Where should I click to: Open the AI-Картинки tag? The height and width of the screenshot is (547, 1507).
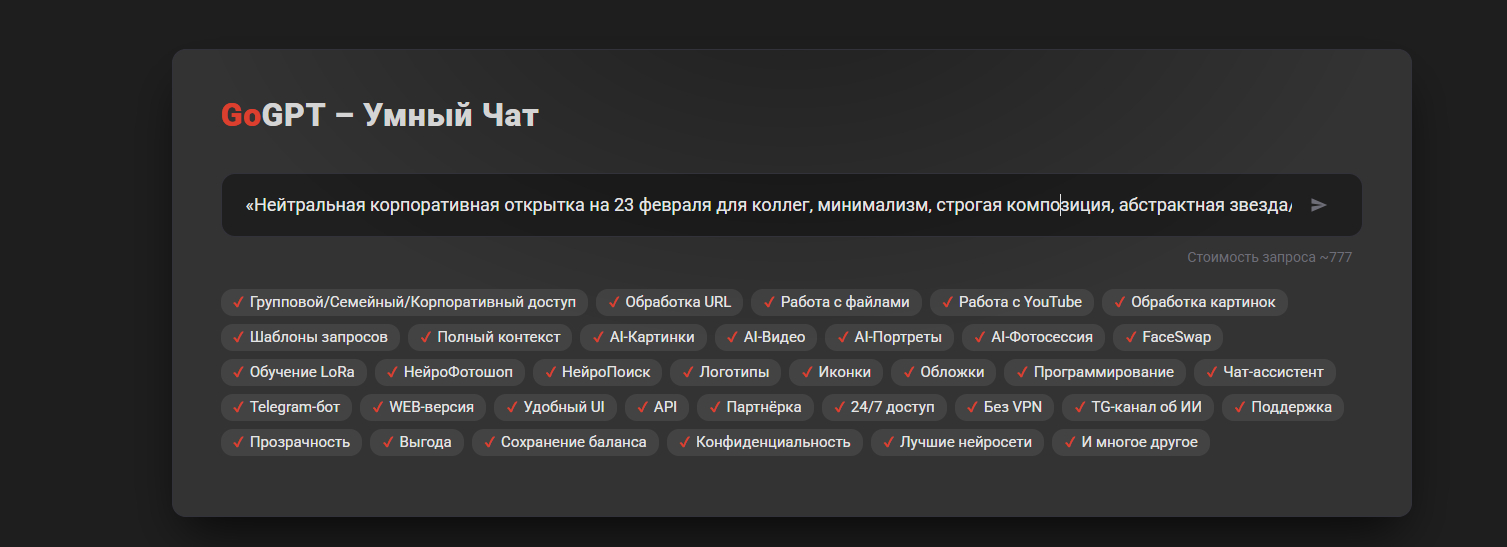click(x=644, y=337)
